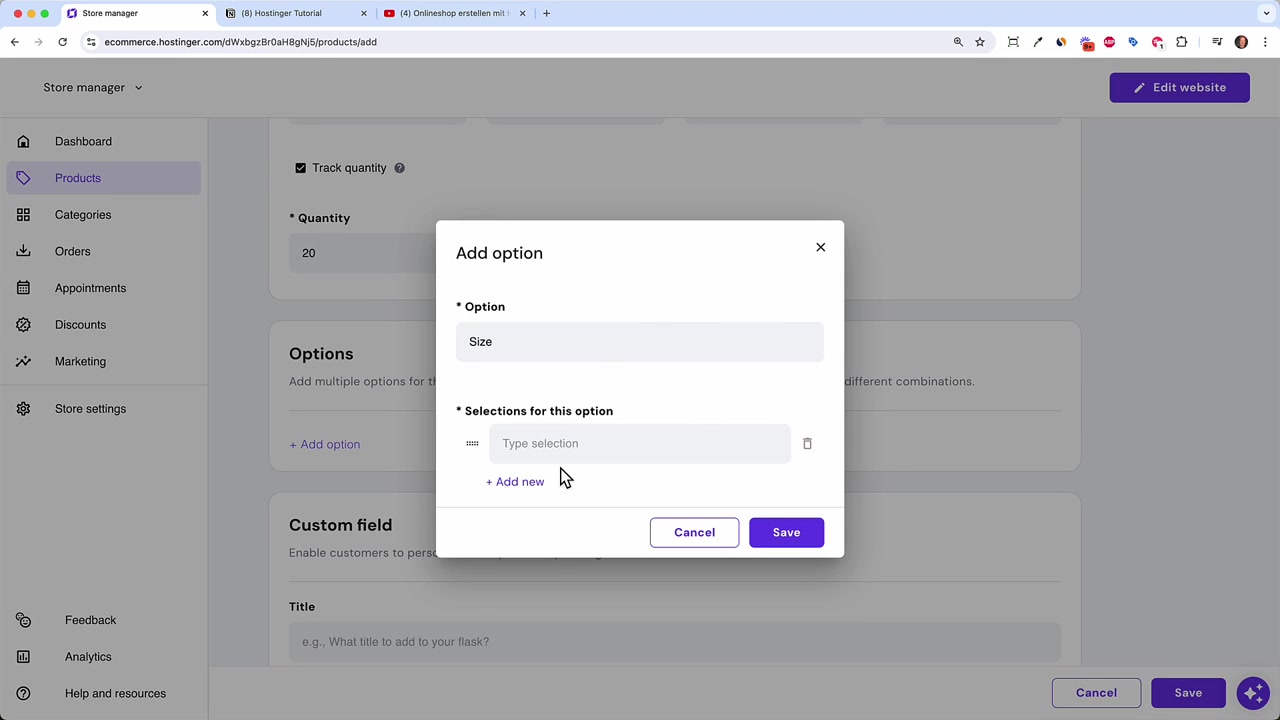Viewport: 1280px width, 720px height.
Task: Go to Categories section
Action: click(x=83, y=215)
